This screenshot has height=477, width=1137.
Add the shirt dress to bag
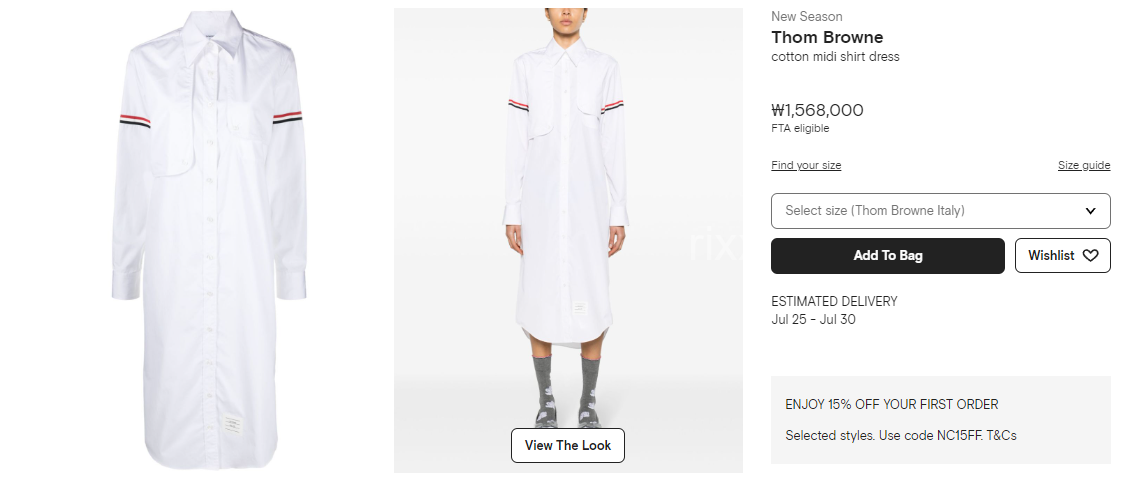pyautogui.click(x=888, y=256)
